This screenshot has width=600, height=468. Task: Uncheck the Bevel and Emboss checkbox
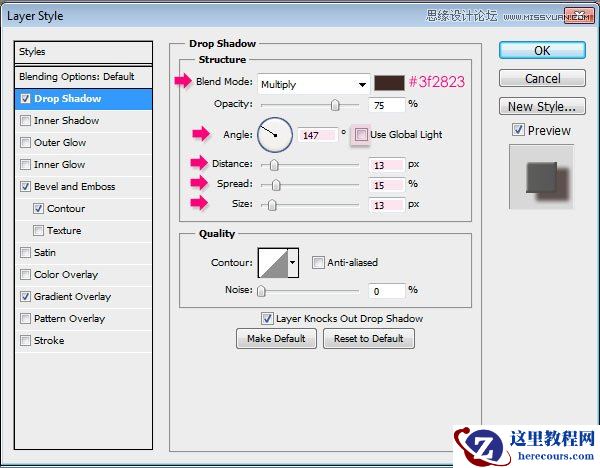click(x=25, y=186)
